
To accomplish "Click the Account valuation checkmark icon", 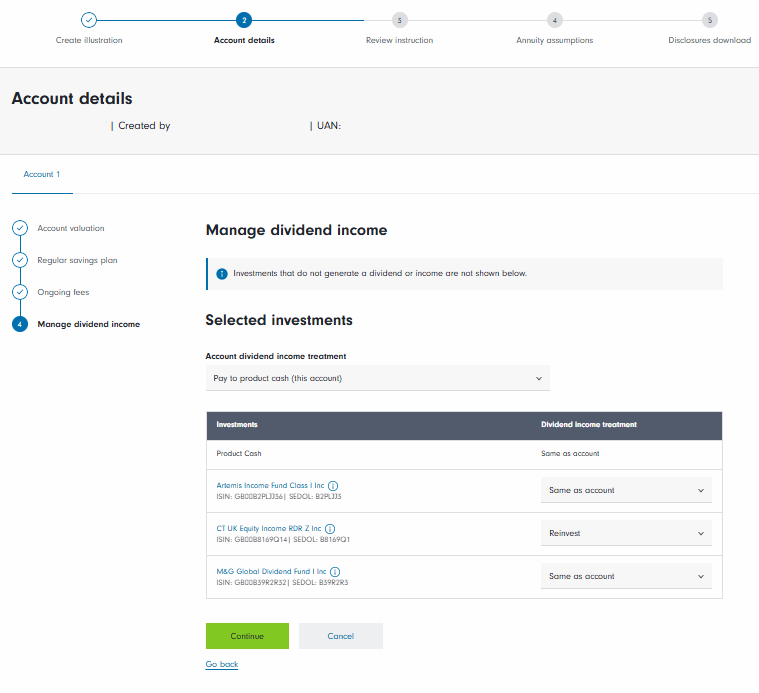I will point(20,228).
